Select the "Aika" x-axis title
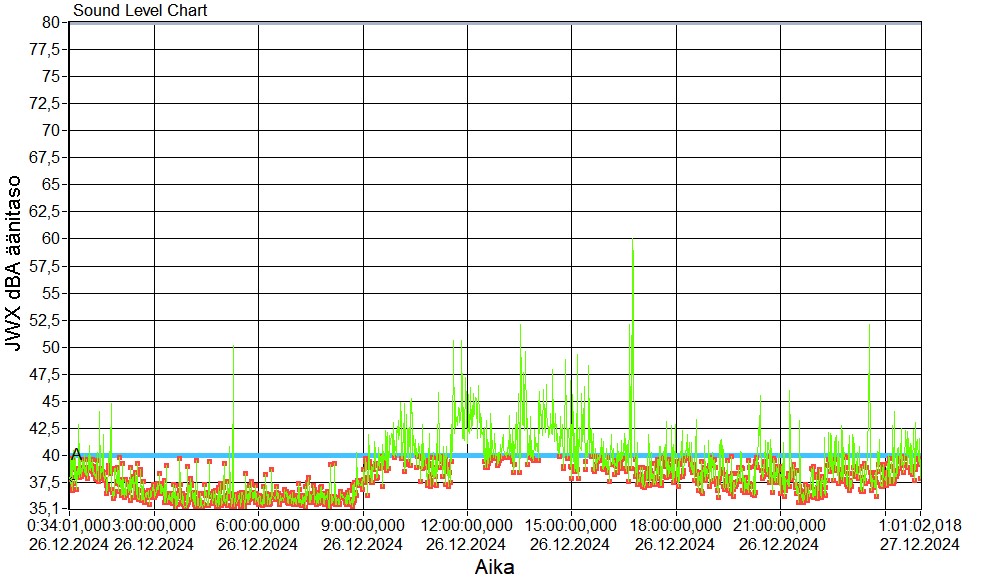990x588 pixels. pos(495,568)
